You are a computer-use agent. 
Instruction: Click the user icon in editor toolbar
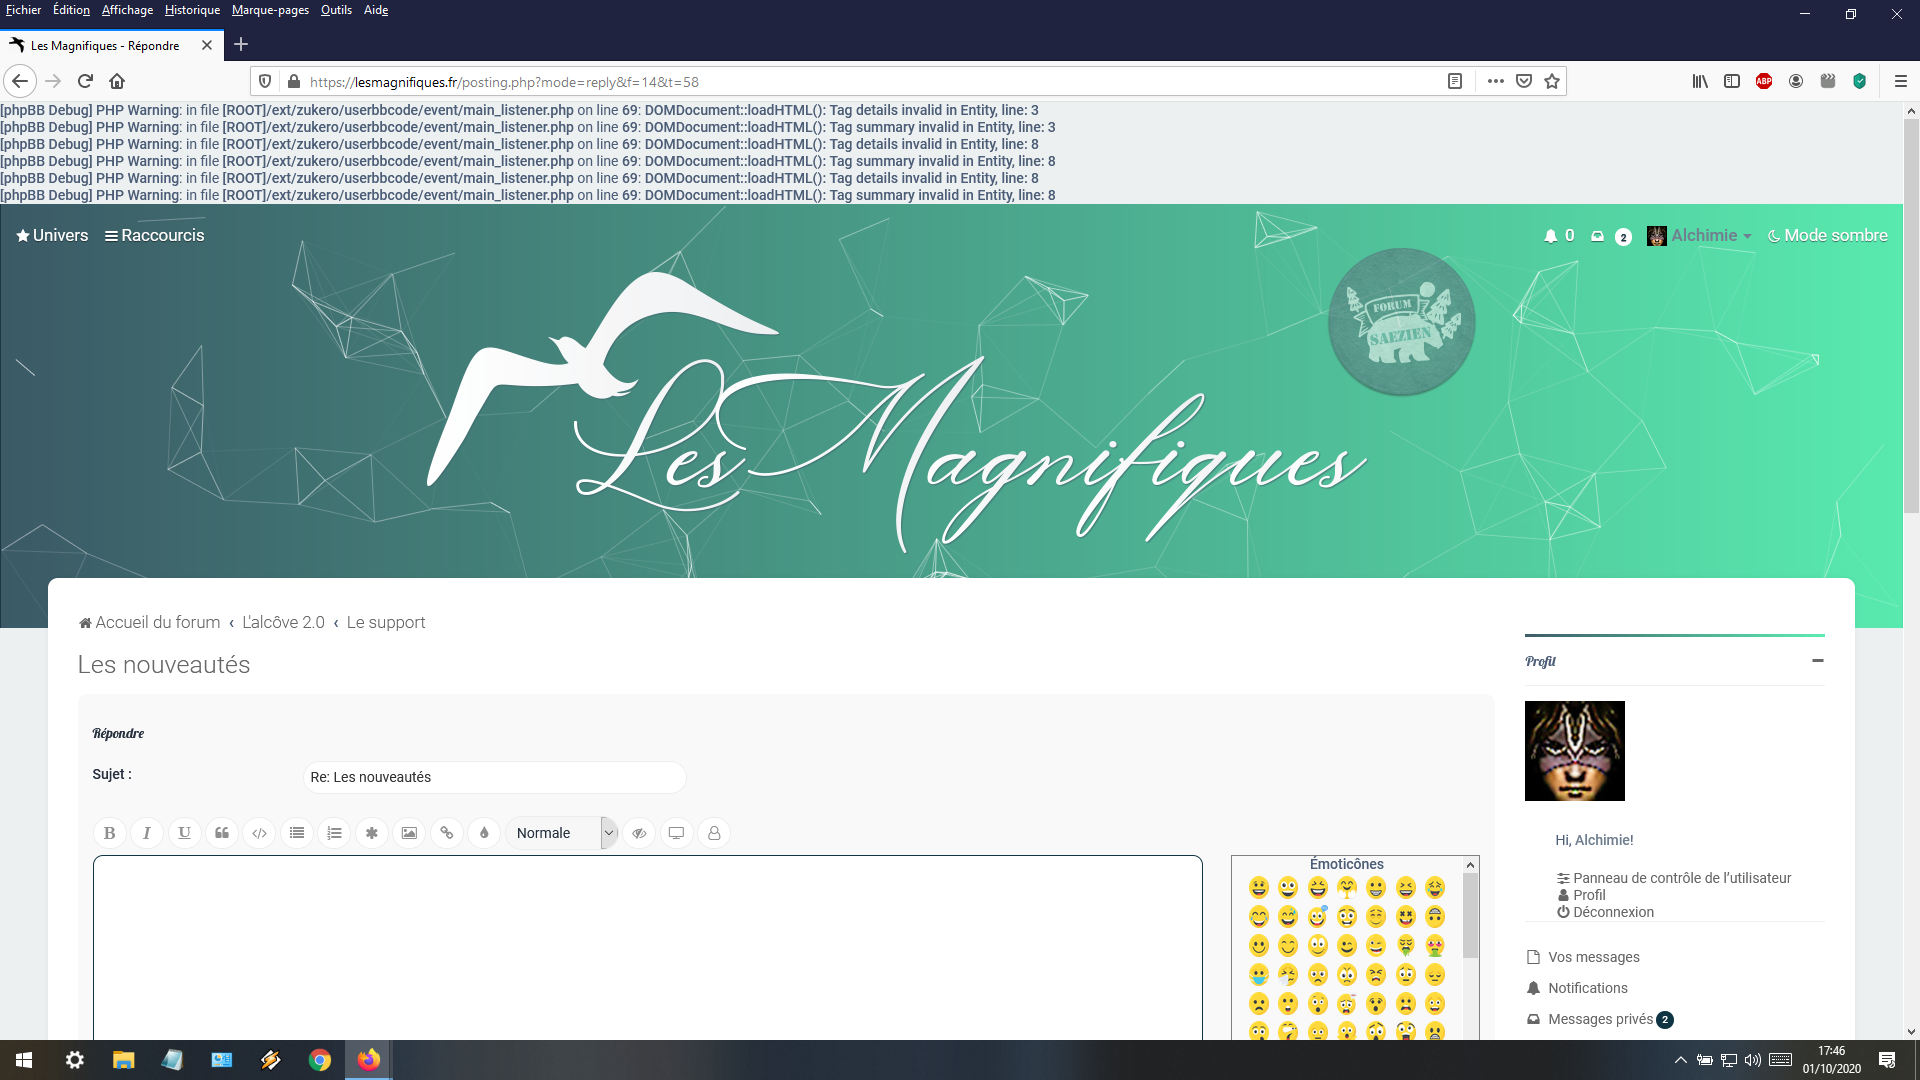[x=714, y=833]
